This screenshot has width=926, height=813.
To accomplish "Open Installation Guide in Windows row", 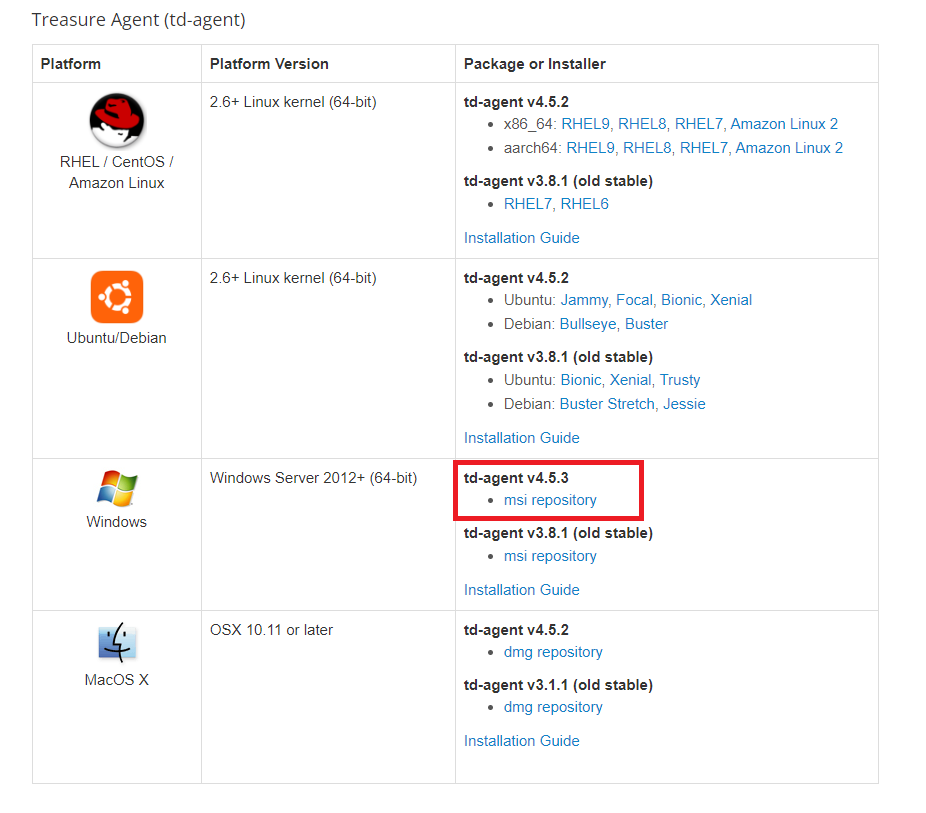I will 521,590.
